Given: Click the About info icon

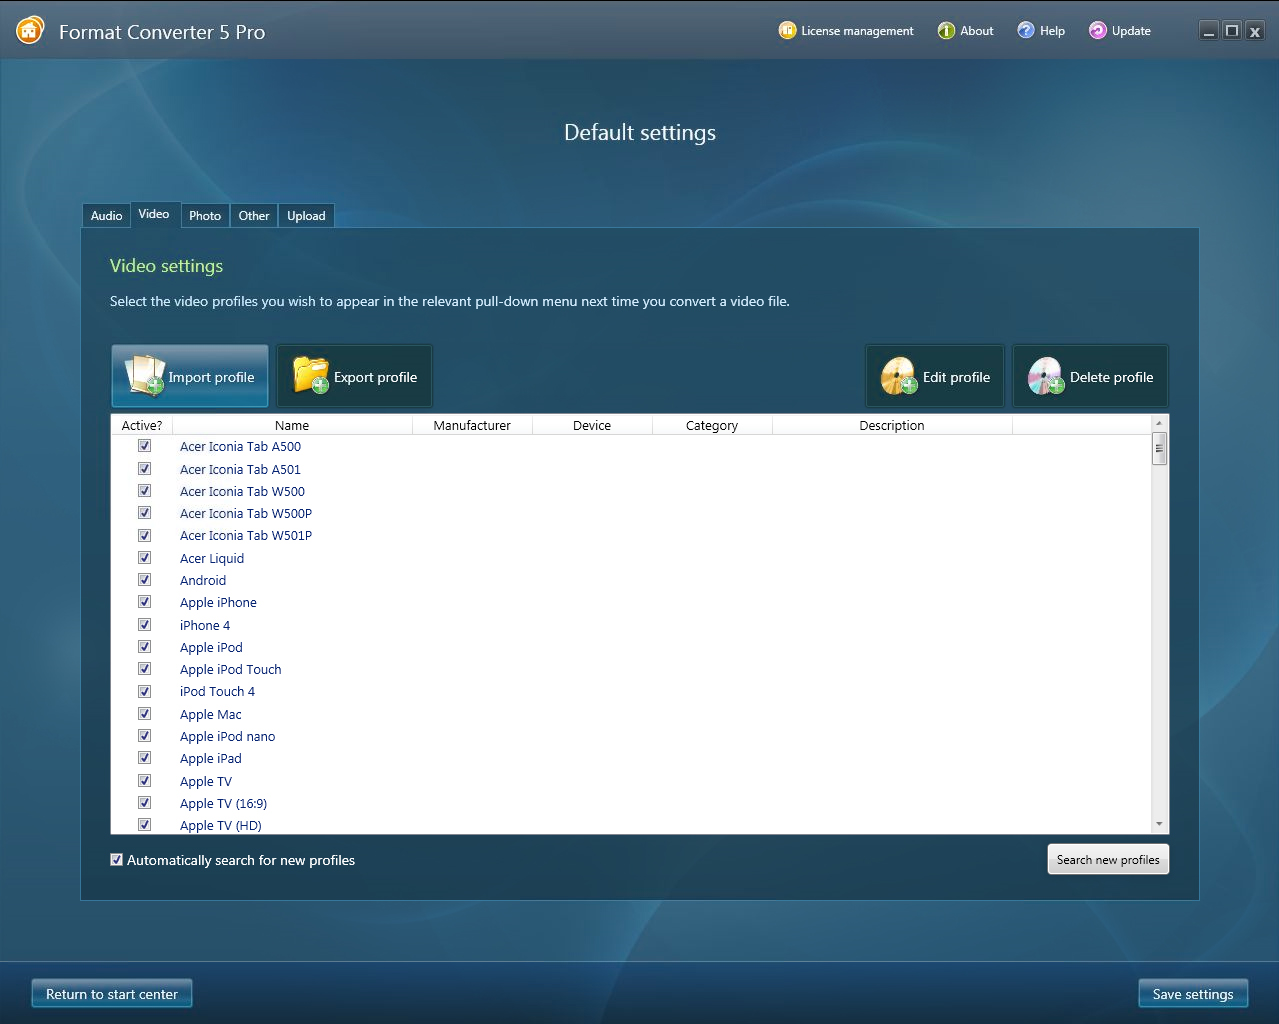Looking at the screenshot, I should pos(946,31).
